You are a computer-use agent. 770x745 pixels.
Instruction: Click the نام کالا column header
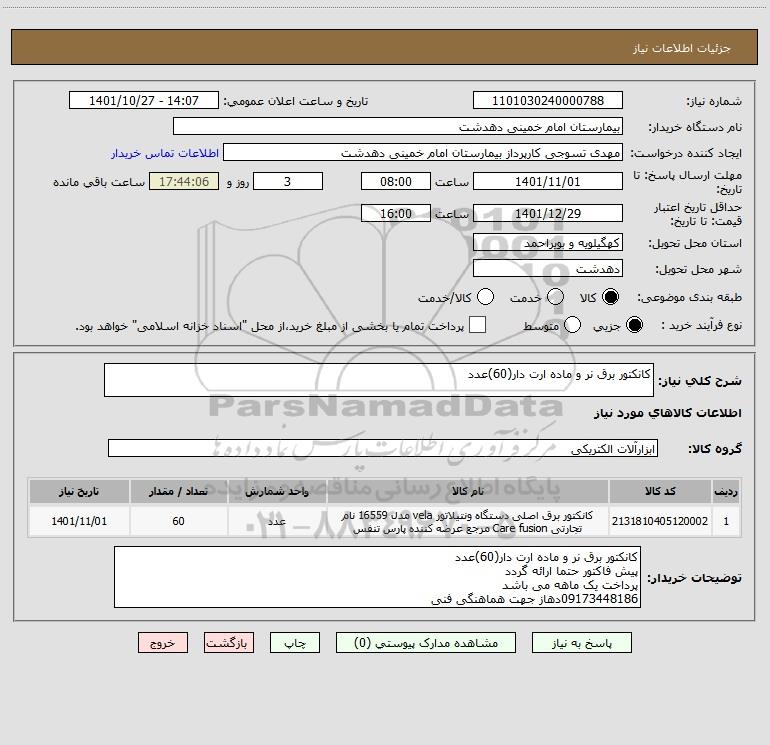(468, 491)
